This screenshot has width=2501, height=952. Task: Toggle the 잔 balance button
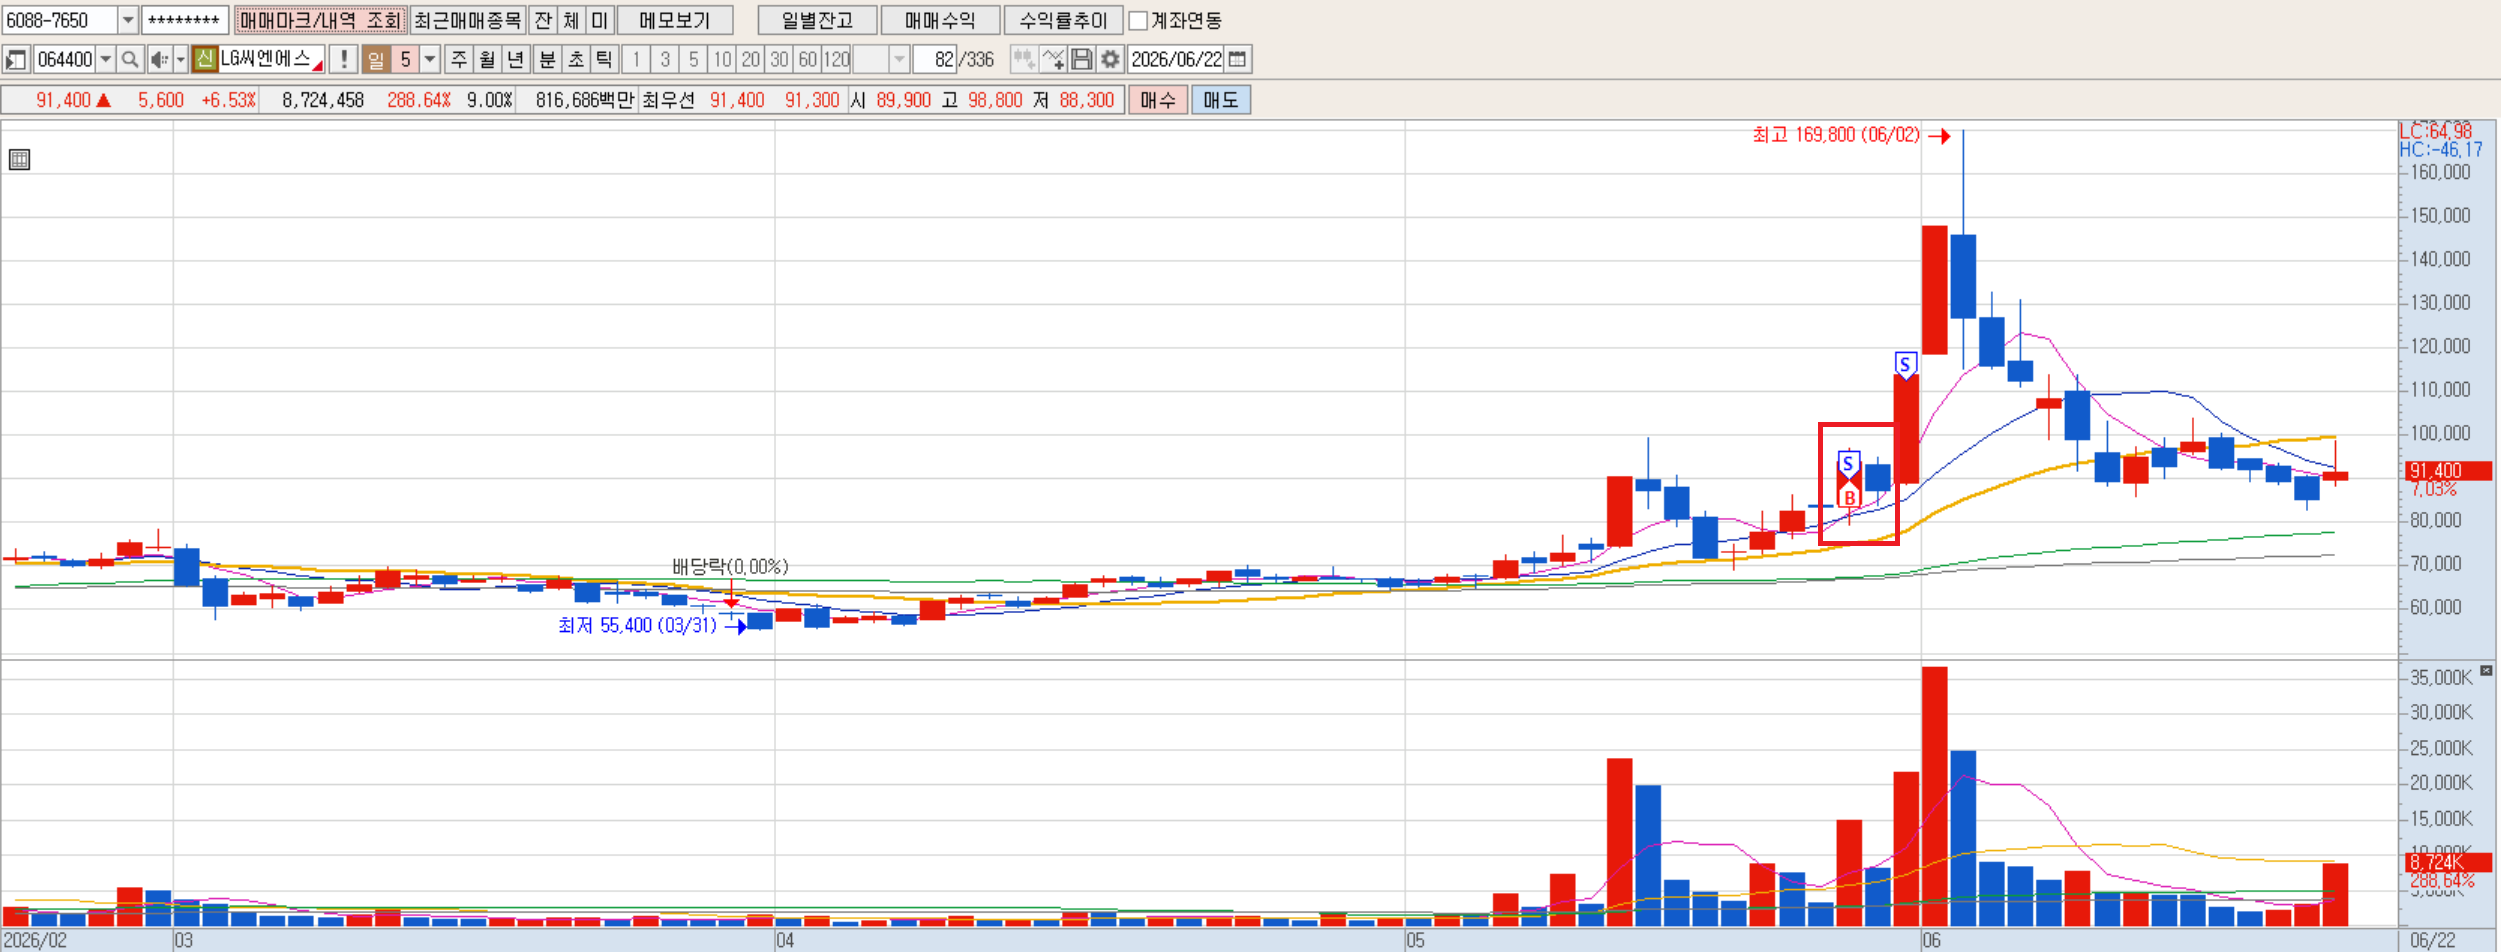click(543, 20)
